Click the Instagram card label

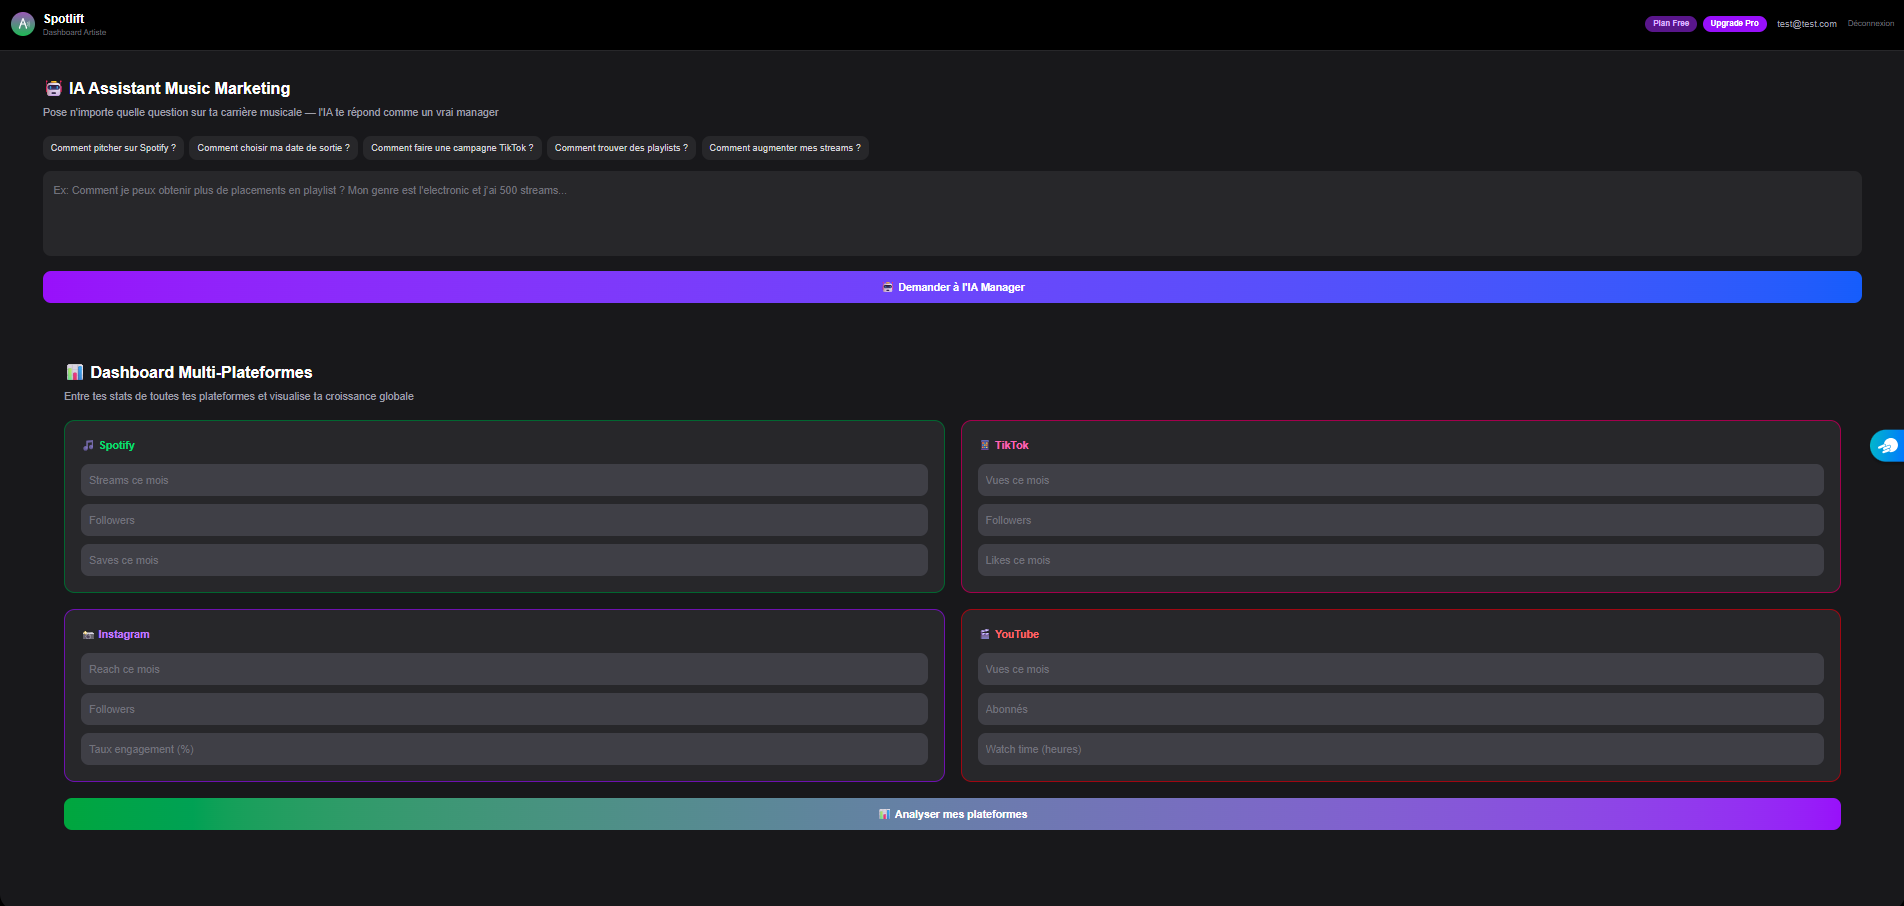pos(124,634)
